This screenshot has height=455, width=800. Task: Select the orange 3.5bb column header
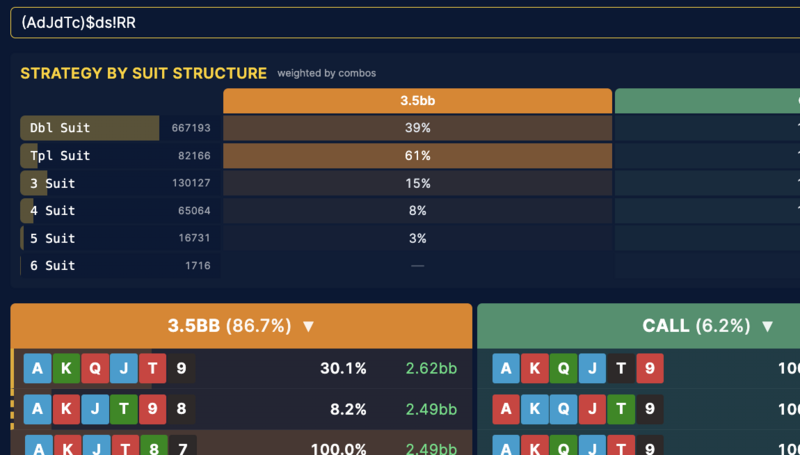click(417, 100)
